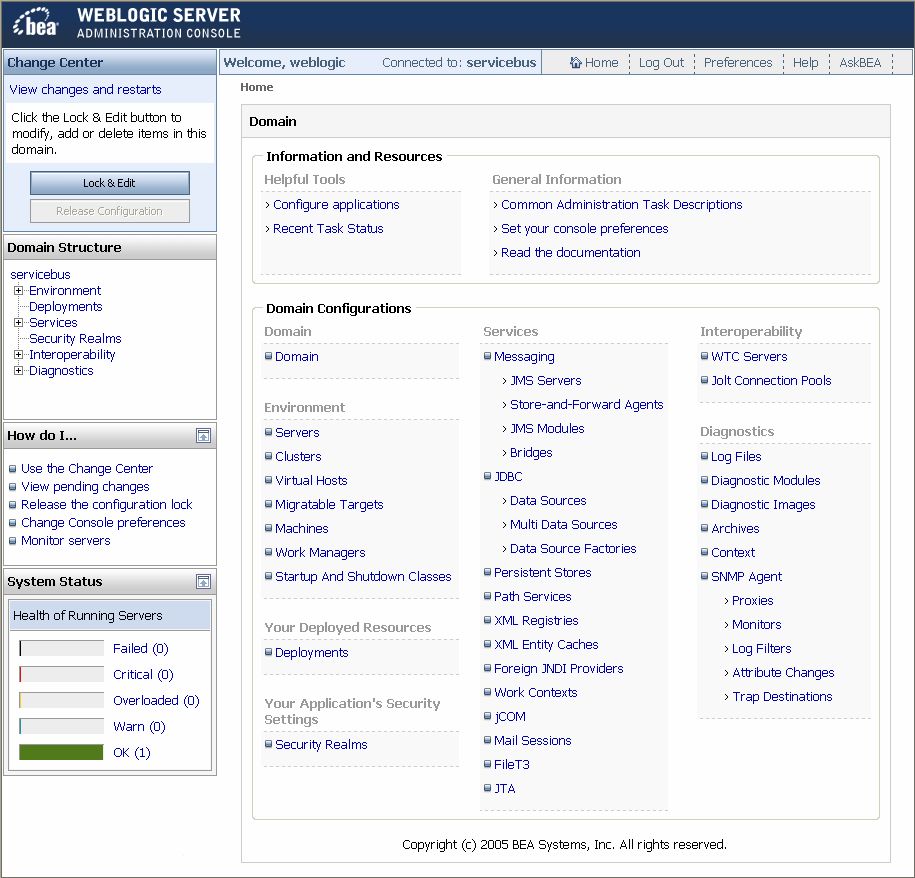Open the Foreign JNDI Providers link

point(558,669)
